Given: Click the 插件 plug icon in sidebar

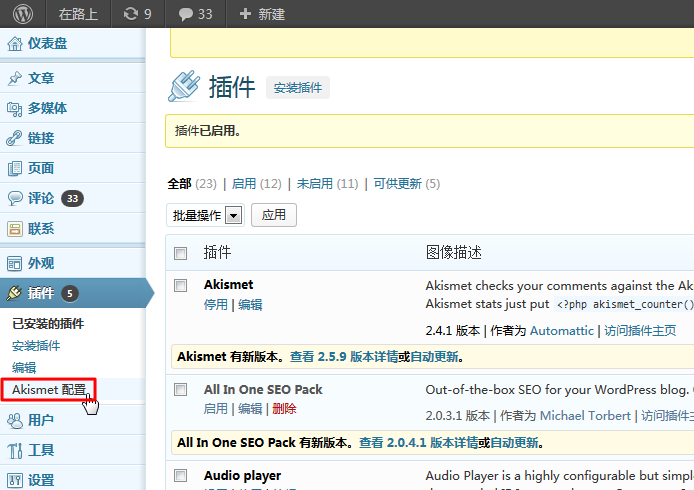Looking at the screenshot, I should [14, 293].
